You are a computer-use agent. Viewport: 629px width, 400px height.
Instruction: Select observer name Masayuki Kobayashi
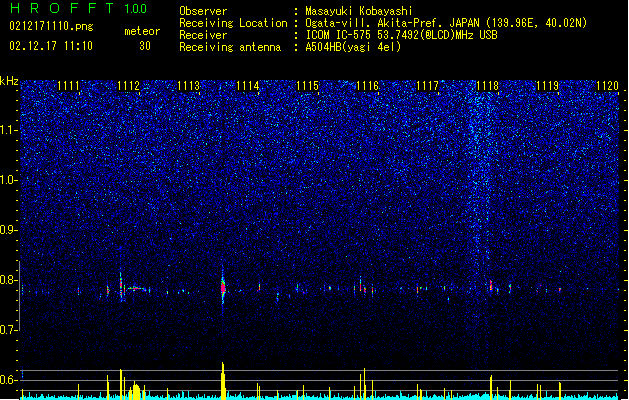point(359,11)
